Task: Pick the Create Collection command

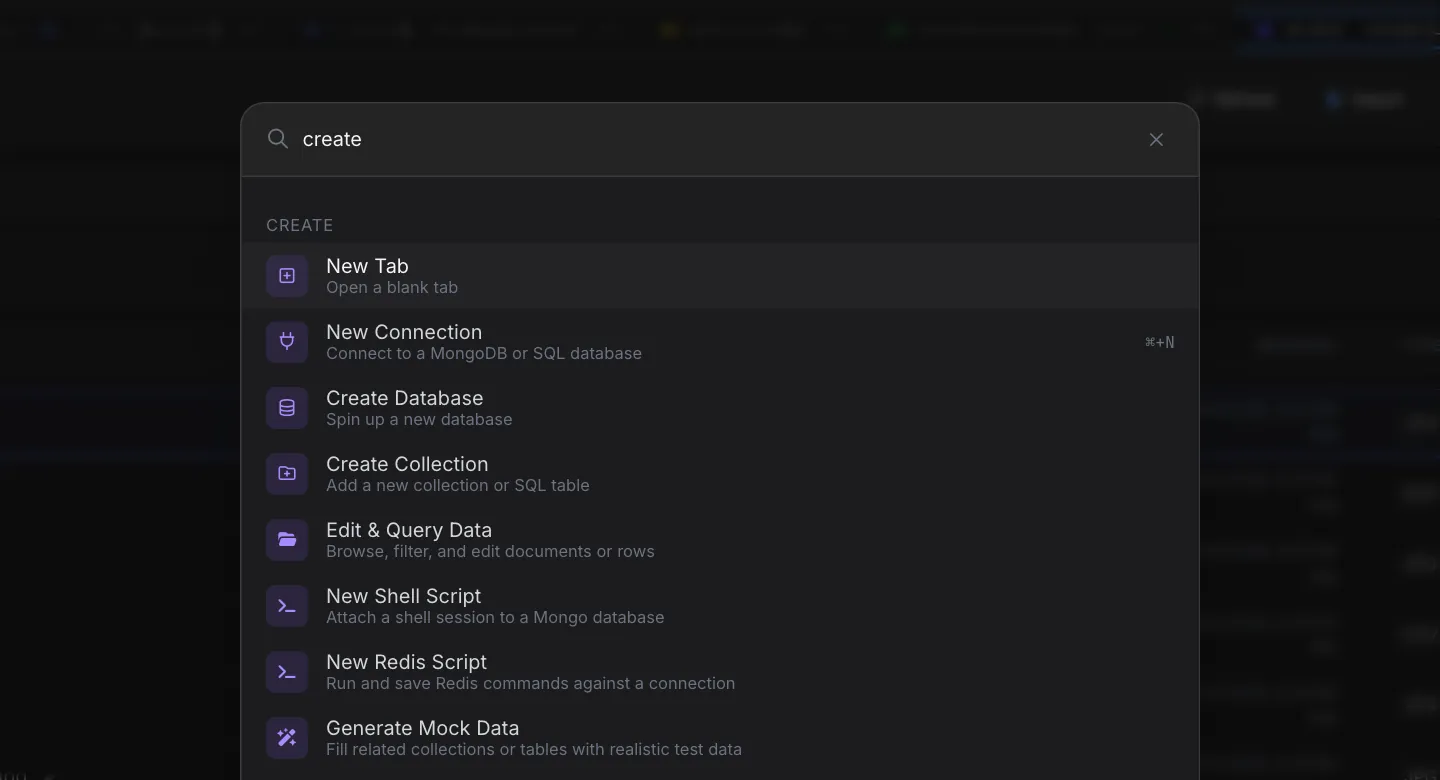Action: 720,474
